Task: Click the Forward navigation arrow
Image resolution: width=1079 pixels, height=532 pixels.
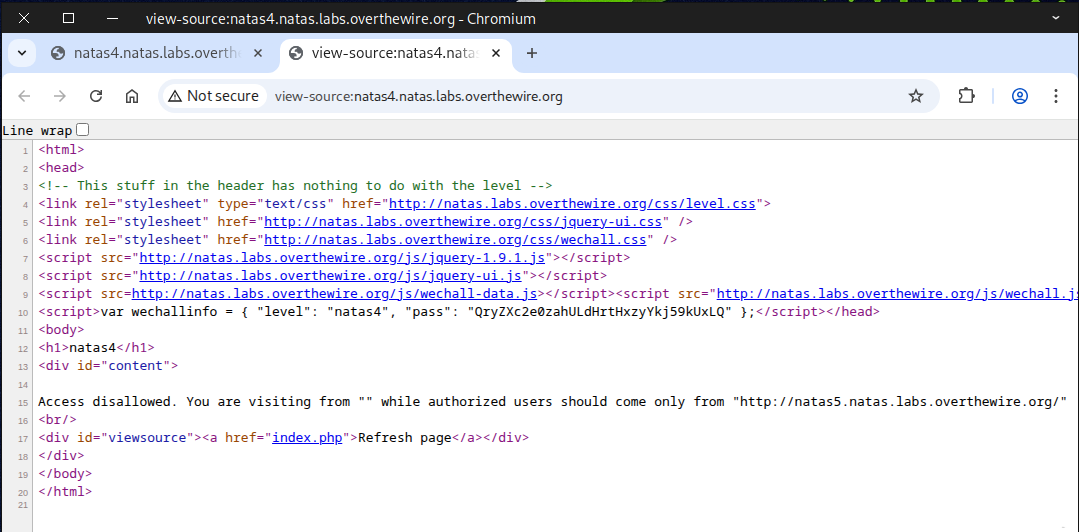Action: tap(60, 96)
